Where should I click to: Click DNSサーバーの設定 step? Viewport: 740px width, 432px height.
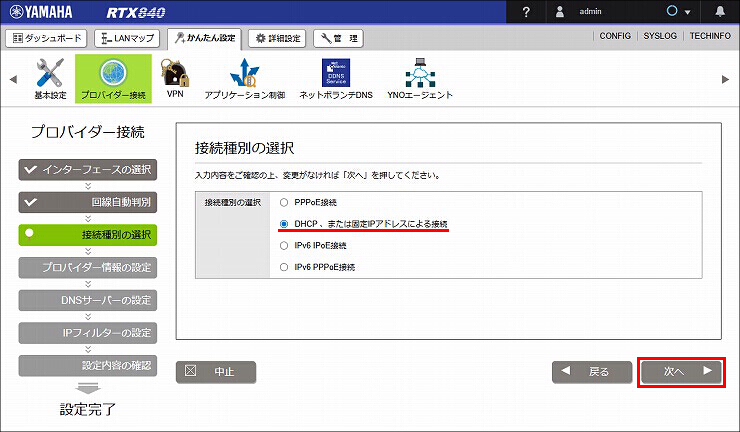pos(88,300)
